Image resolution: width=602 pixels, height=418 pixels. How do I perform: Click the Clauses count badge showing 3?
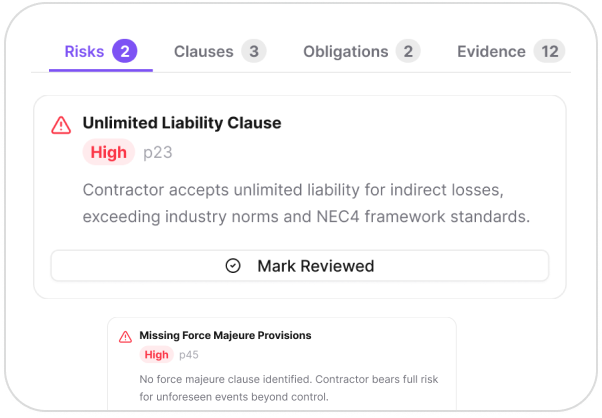[254, 51]
